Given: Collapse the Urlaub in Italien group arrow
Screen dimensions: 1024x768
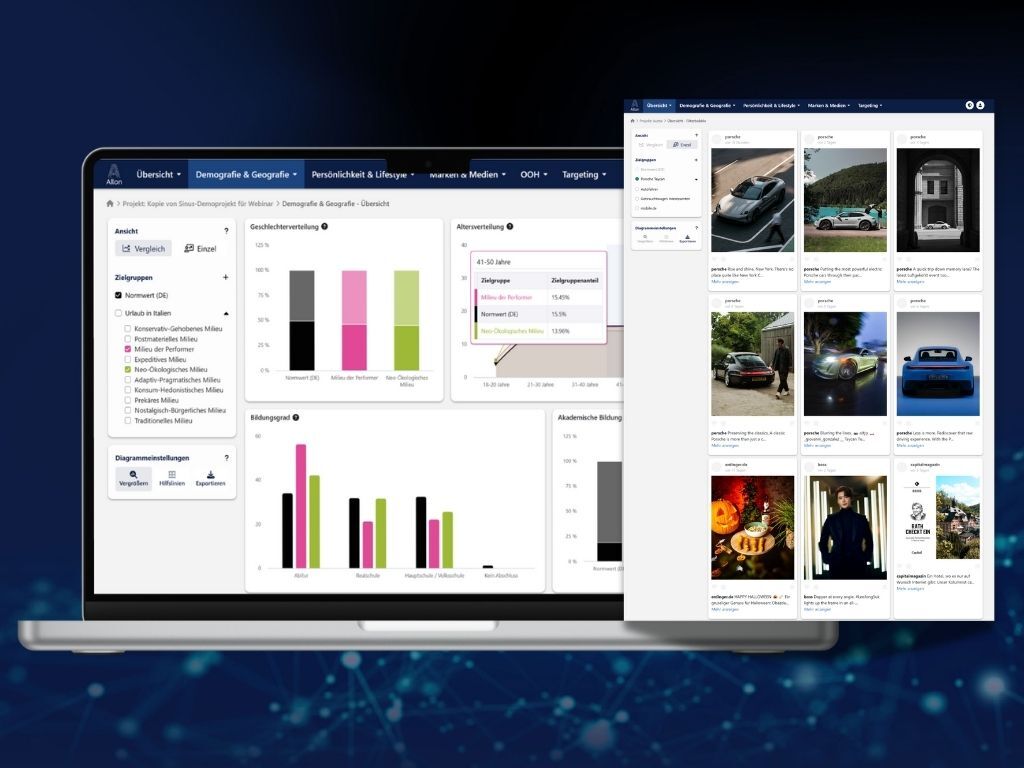Looking at the screenshot, I should click(226, 313).
